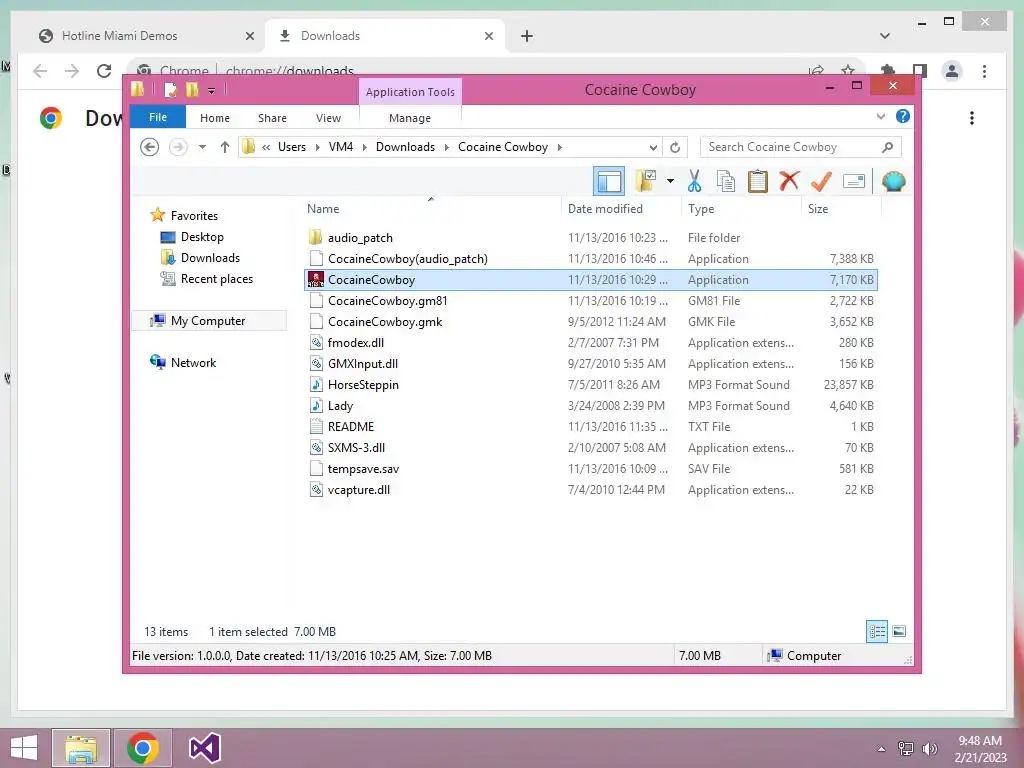Viewport: 1024px width, 768px height.
Task: Click the Downloads breadcrumb in address bar
Action: pos(405,147)
